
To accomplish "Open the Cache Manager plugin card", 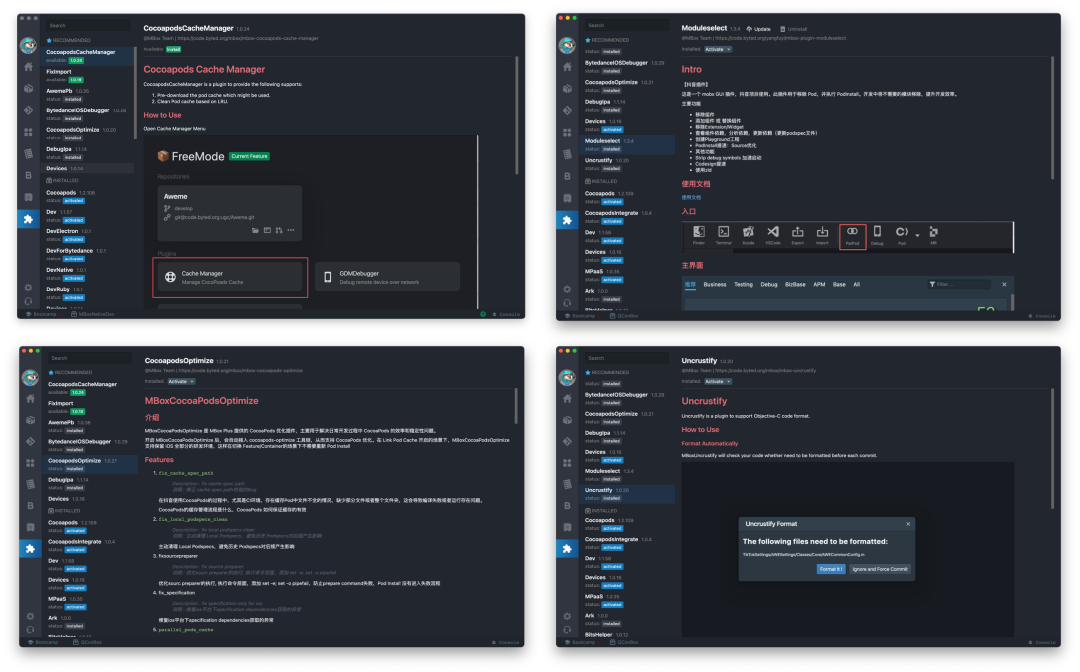I will (x=229, y=277).
